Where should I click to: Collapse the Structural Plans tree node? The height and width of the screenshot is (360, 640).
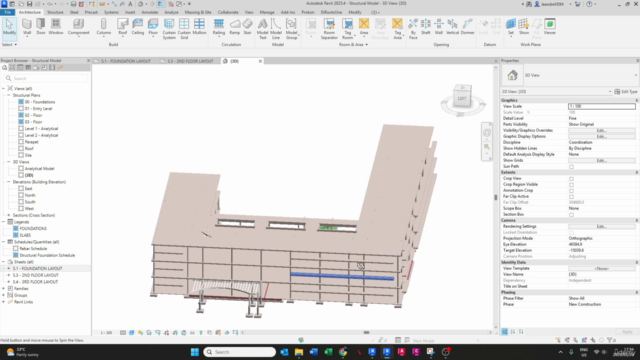9,95
